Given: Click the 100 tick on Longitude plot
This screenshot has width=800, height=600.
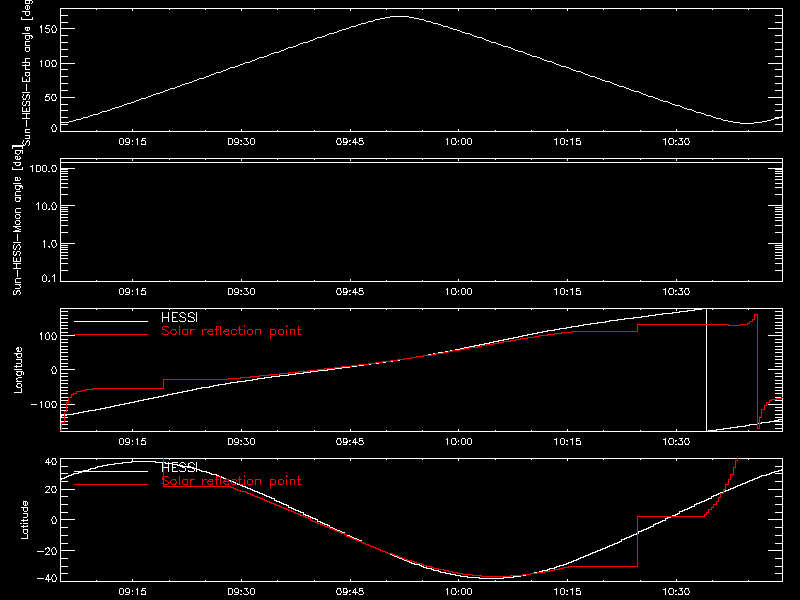Looking at the screenshot, I should pyautogui.click(x=48, y=336).
